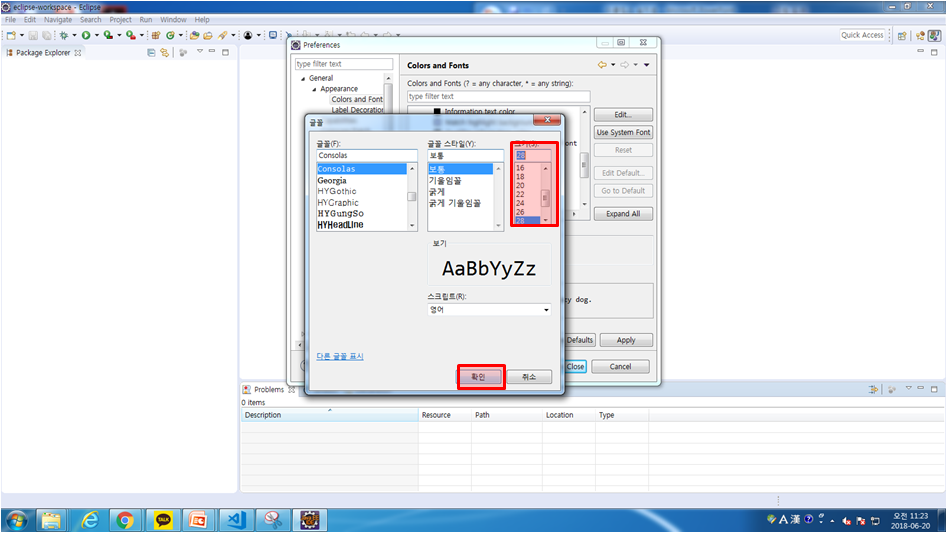The image size is (947, 533).
Task: Open Chrome from the taskbar
Action: coord(125,520)
